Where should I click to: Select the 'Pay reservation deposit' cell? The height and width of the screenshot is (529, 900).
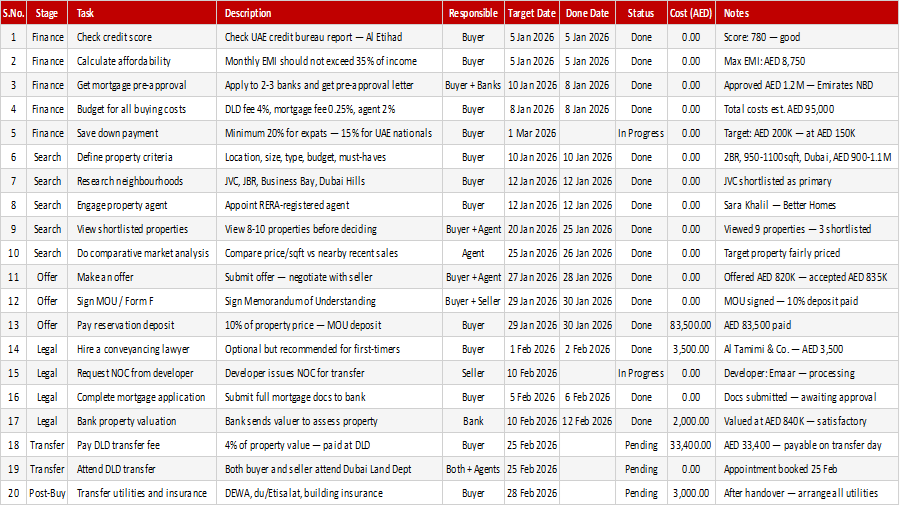(142, 325)
